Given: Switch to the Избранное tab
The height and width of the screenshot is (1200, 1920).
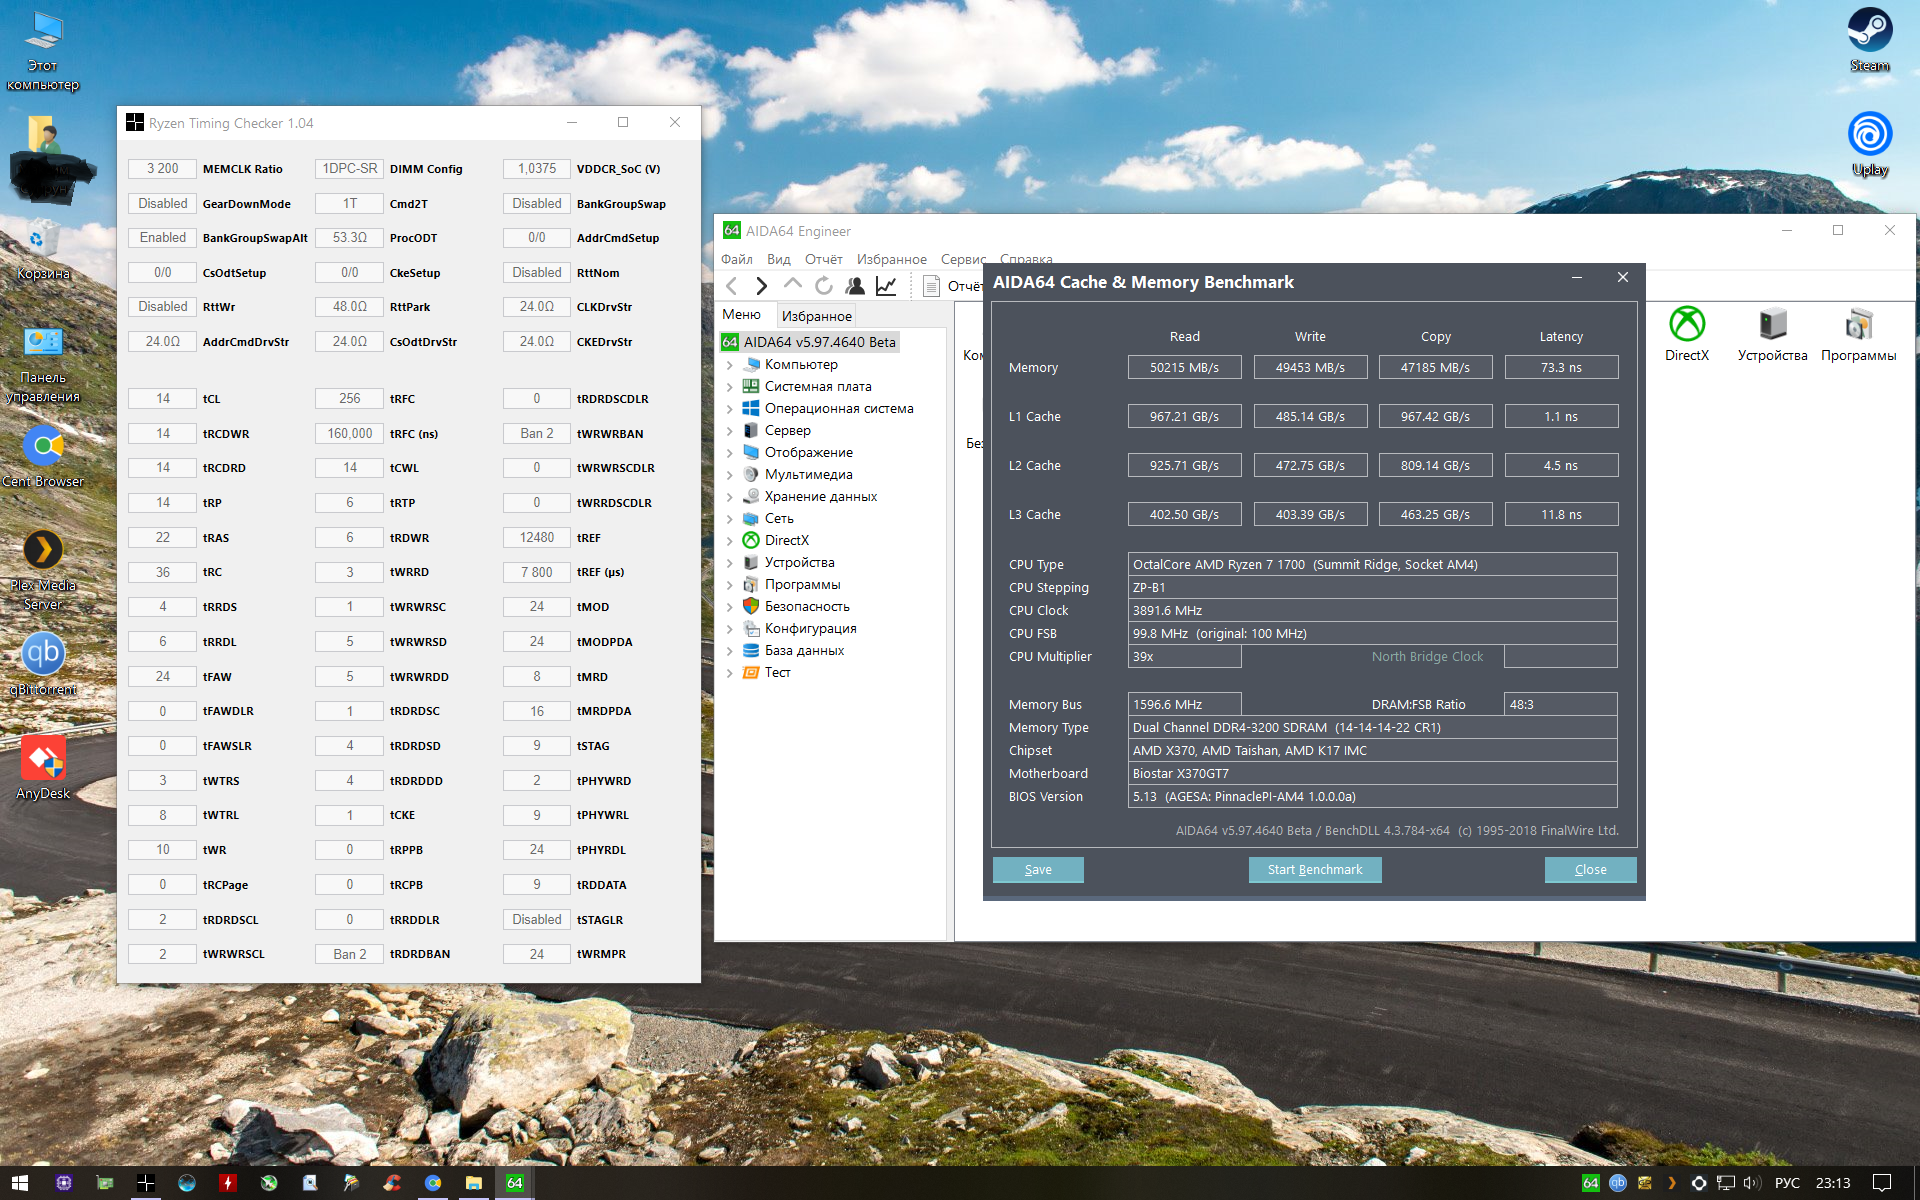Looking at the screenshot, I should point(816,316).
